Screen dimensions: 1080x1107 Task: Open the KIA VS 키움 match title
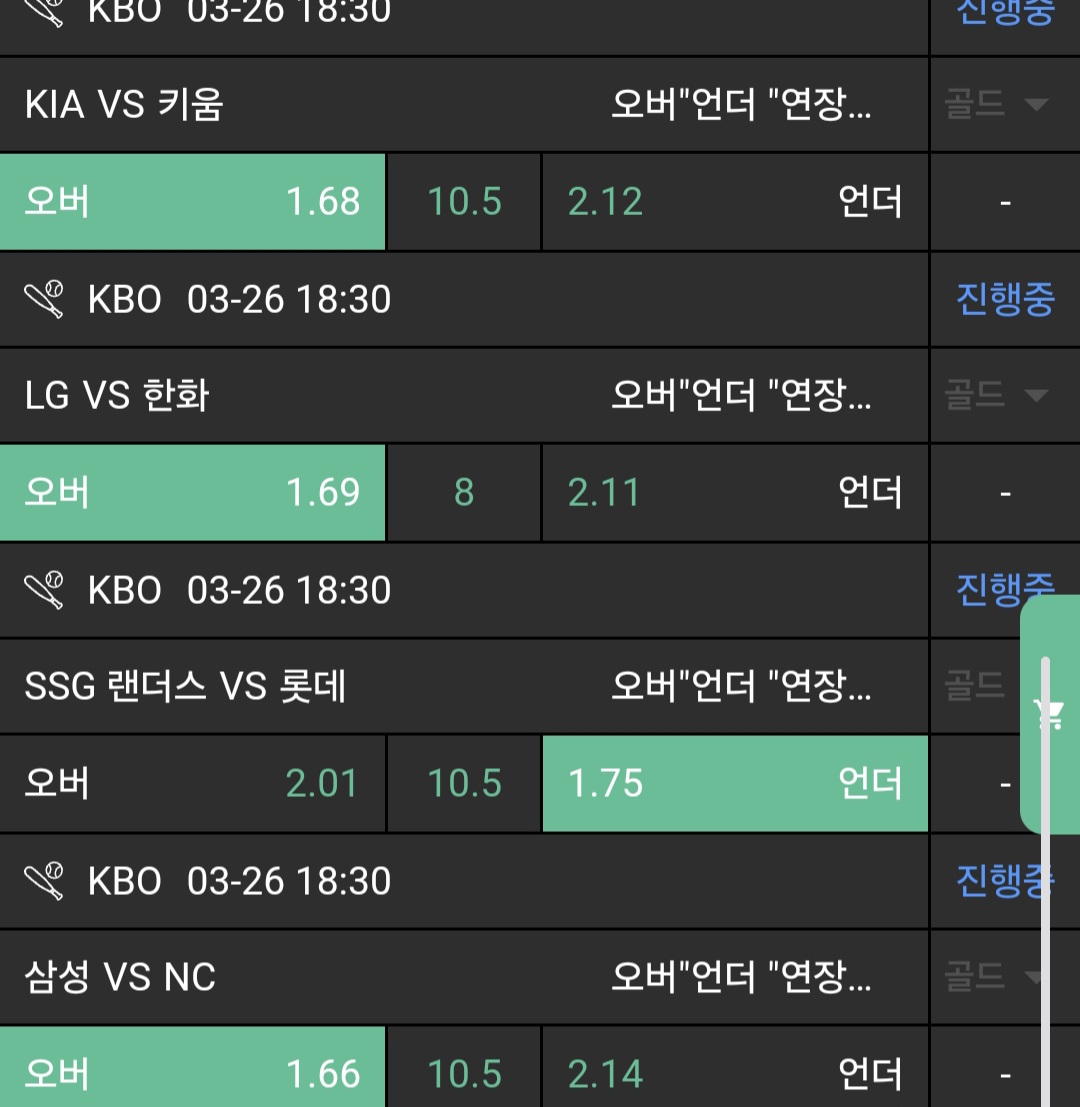(x=124, y=105)
